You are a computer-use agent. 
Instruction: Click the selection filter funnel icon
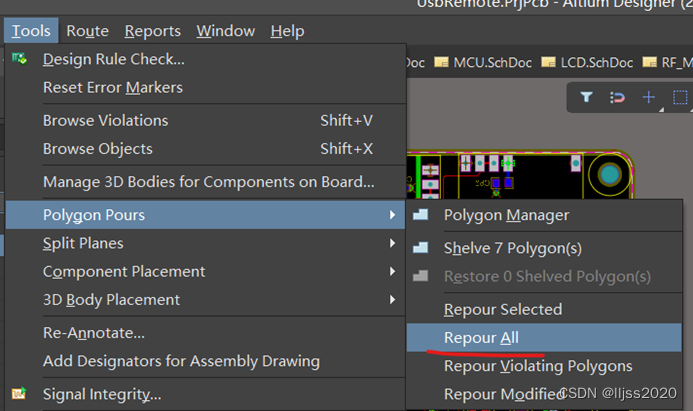(x=586, y=97)
